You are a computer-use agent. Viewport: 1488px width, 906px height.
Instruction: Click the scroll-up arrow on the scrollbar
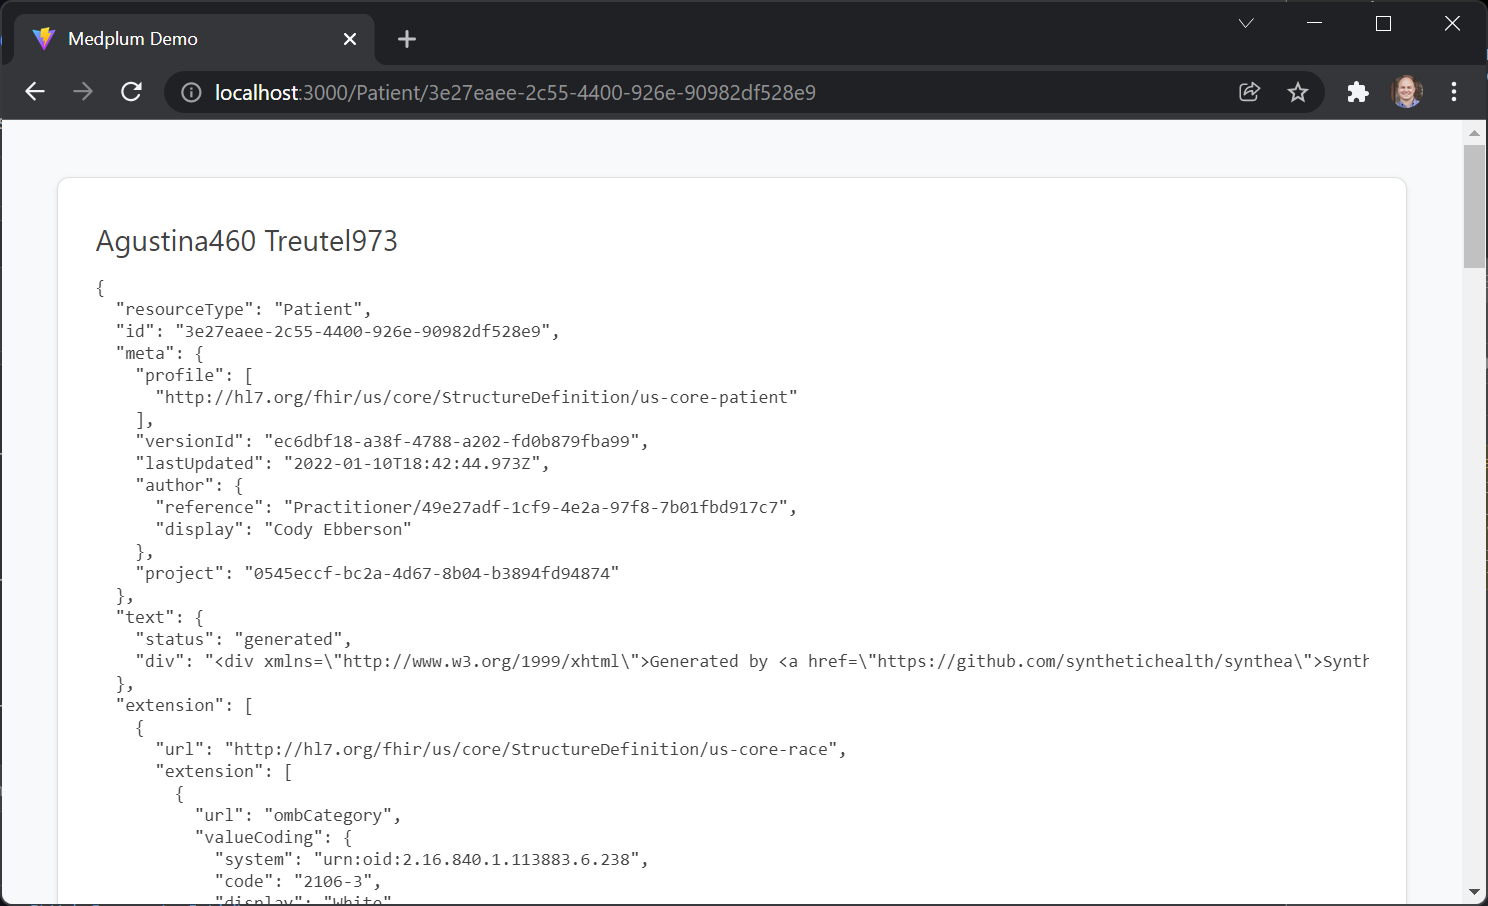pyautogui.click(x=1473, y=131)
